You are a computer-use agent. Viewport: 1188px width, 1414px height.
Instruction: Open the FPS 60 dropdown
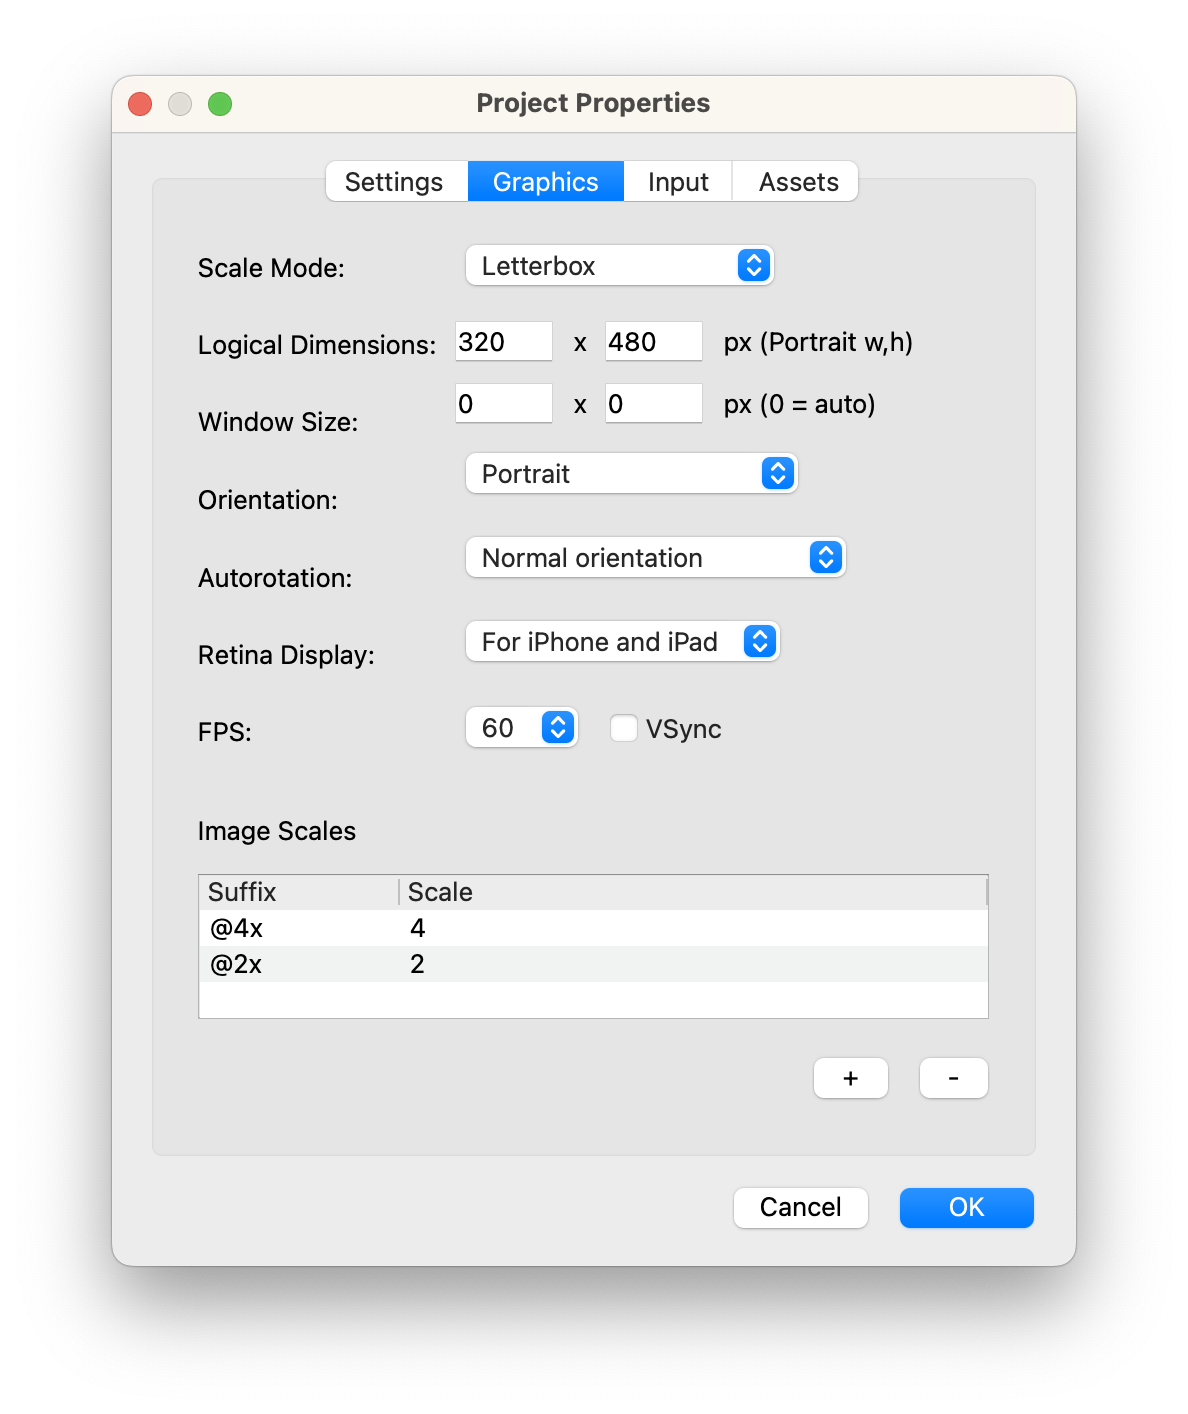(522, 728)
